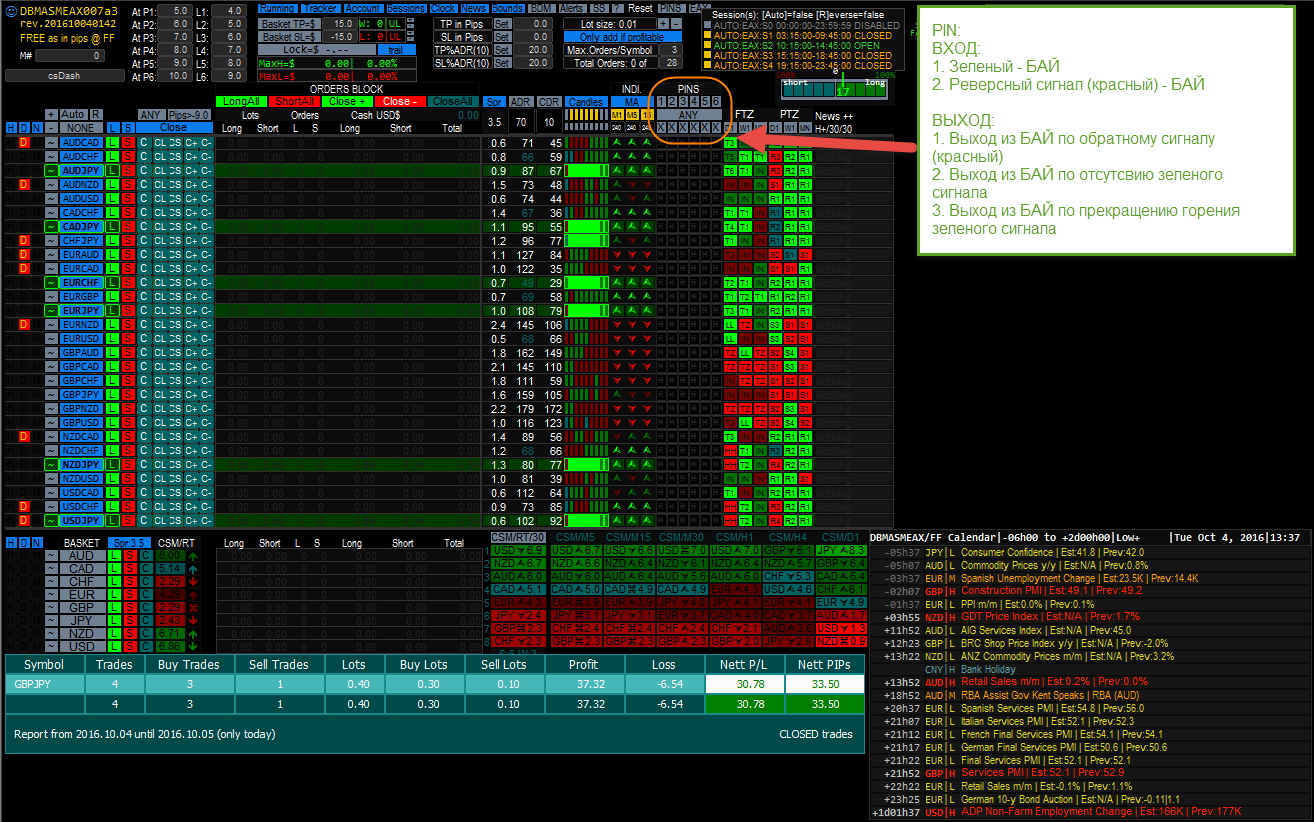The image size is (1314, 822).
Task: Click the question mark help button
Action: coord(618,8)
